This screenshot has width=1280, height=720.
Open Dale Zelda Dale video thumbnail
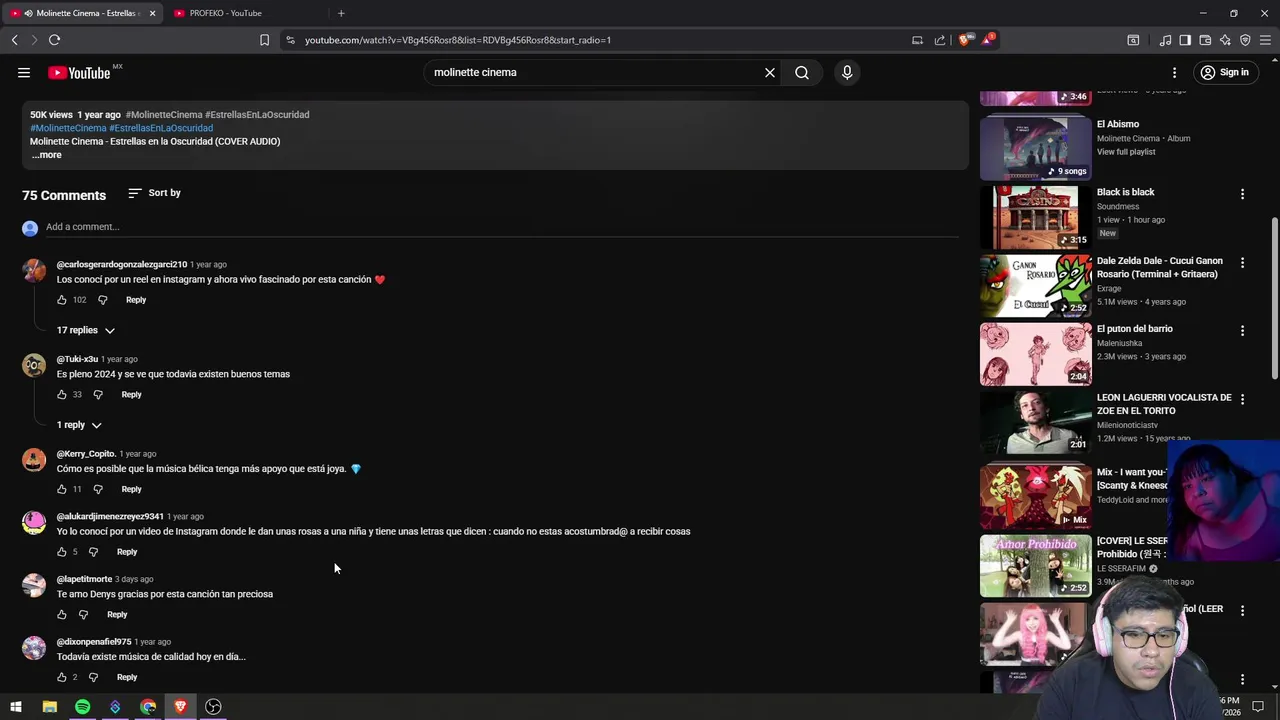tap(1036, 286)
